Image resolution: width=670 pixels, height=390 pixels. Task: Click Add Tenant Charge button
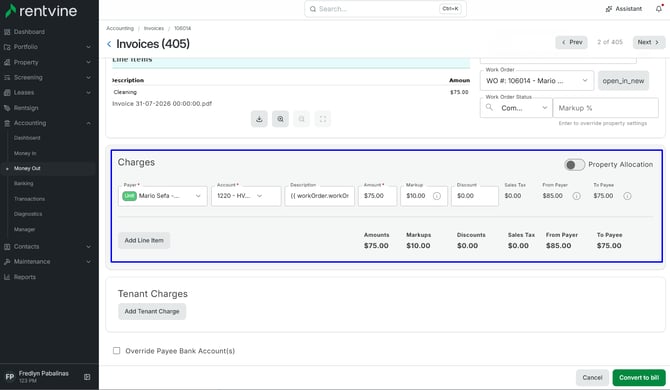[x=152, y=311]
